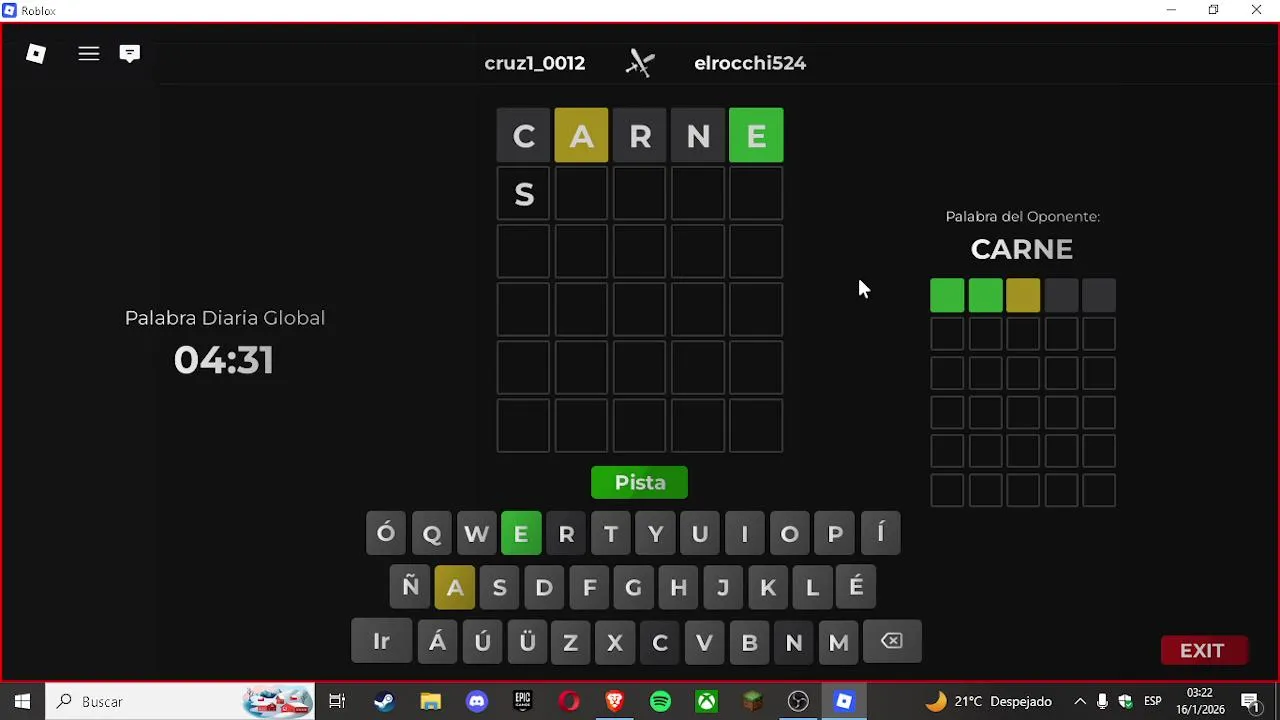Show hidden system tray icons
This screenshot has height=720, width=1280.
(1080, 702)
